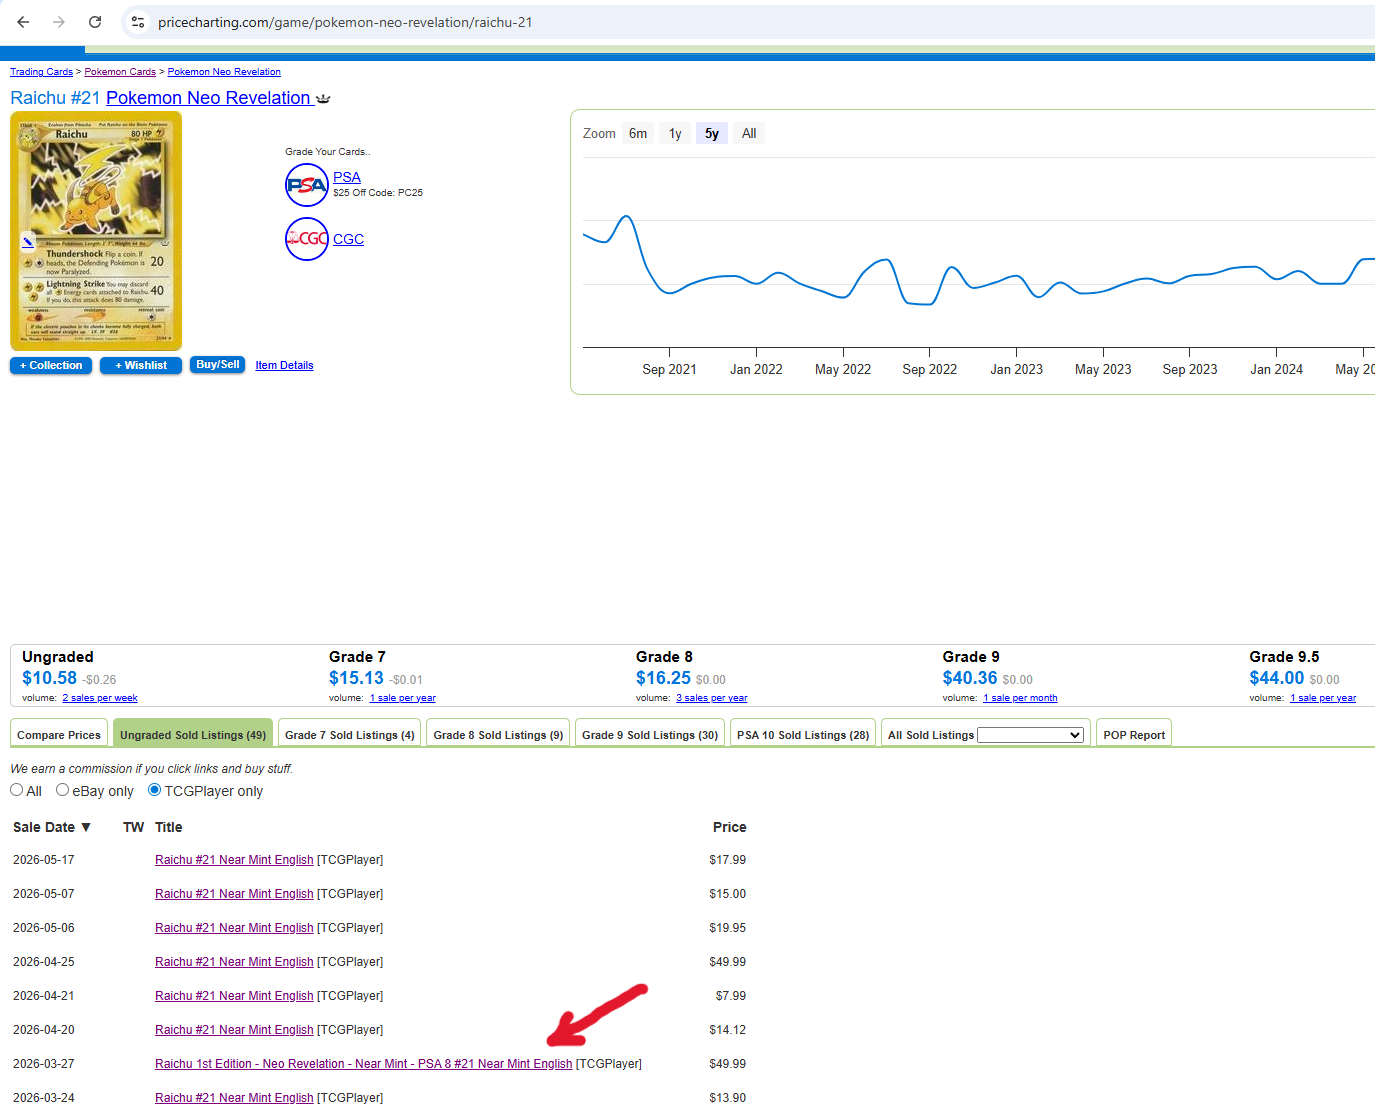This screenshot has width=1375, height=1108.
Task: Open the Raichu card image thumbnail
Action: tap(96, 231)
